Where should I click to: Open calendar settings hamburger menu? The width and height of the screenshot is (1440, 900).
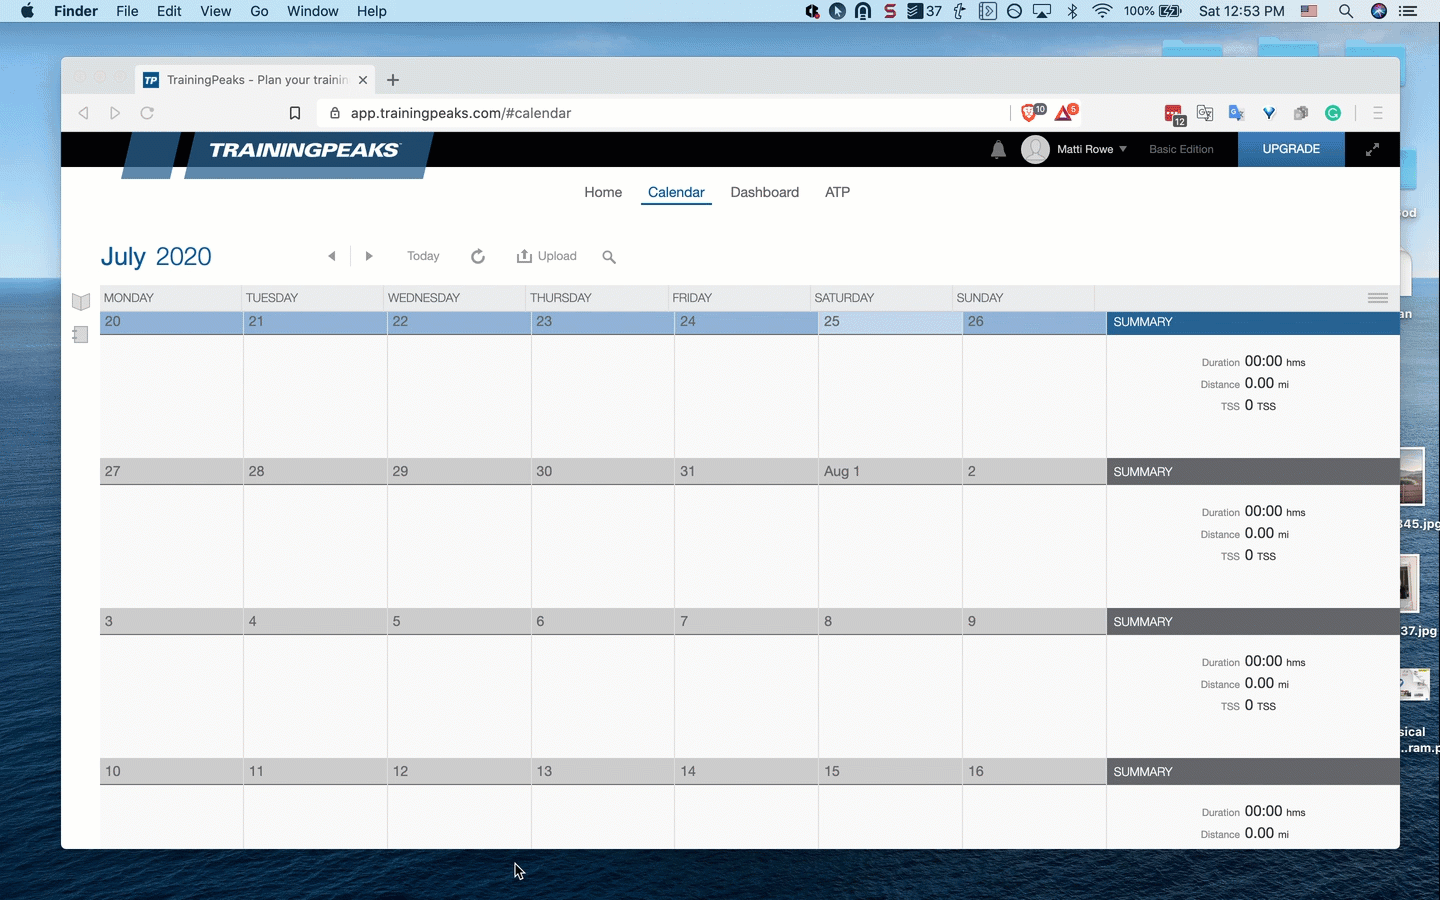[1377, 298]
